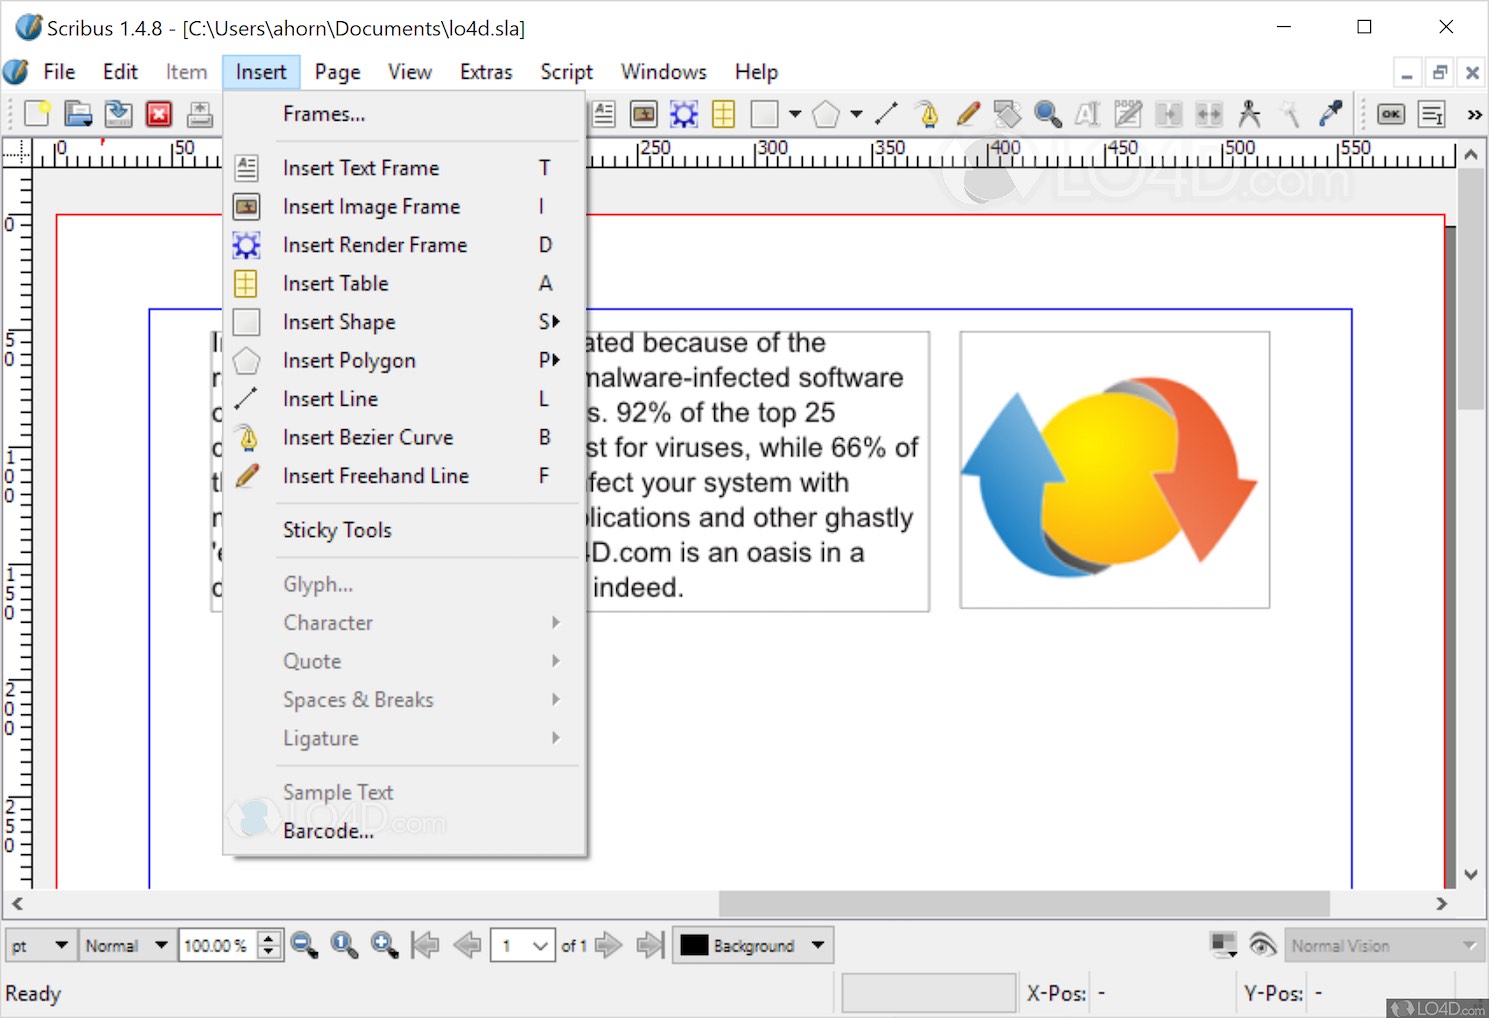Select the Rotate Item tool
The image size is (1489, 1018).
click(1007, 114)
